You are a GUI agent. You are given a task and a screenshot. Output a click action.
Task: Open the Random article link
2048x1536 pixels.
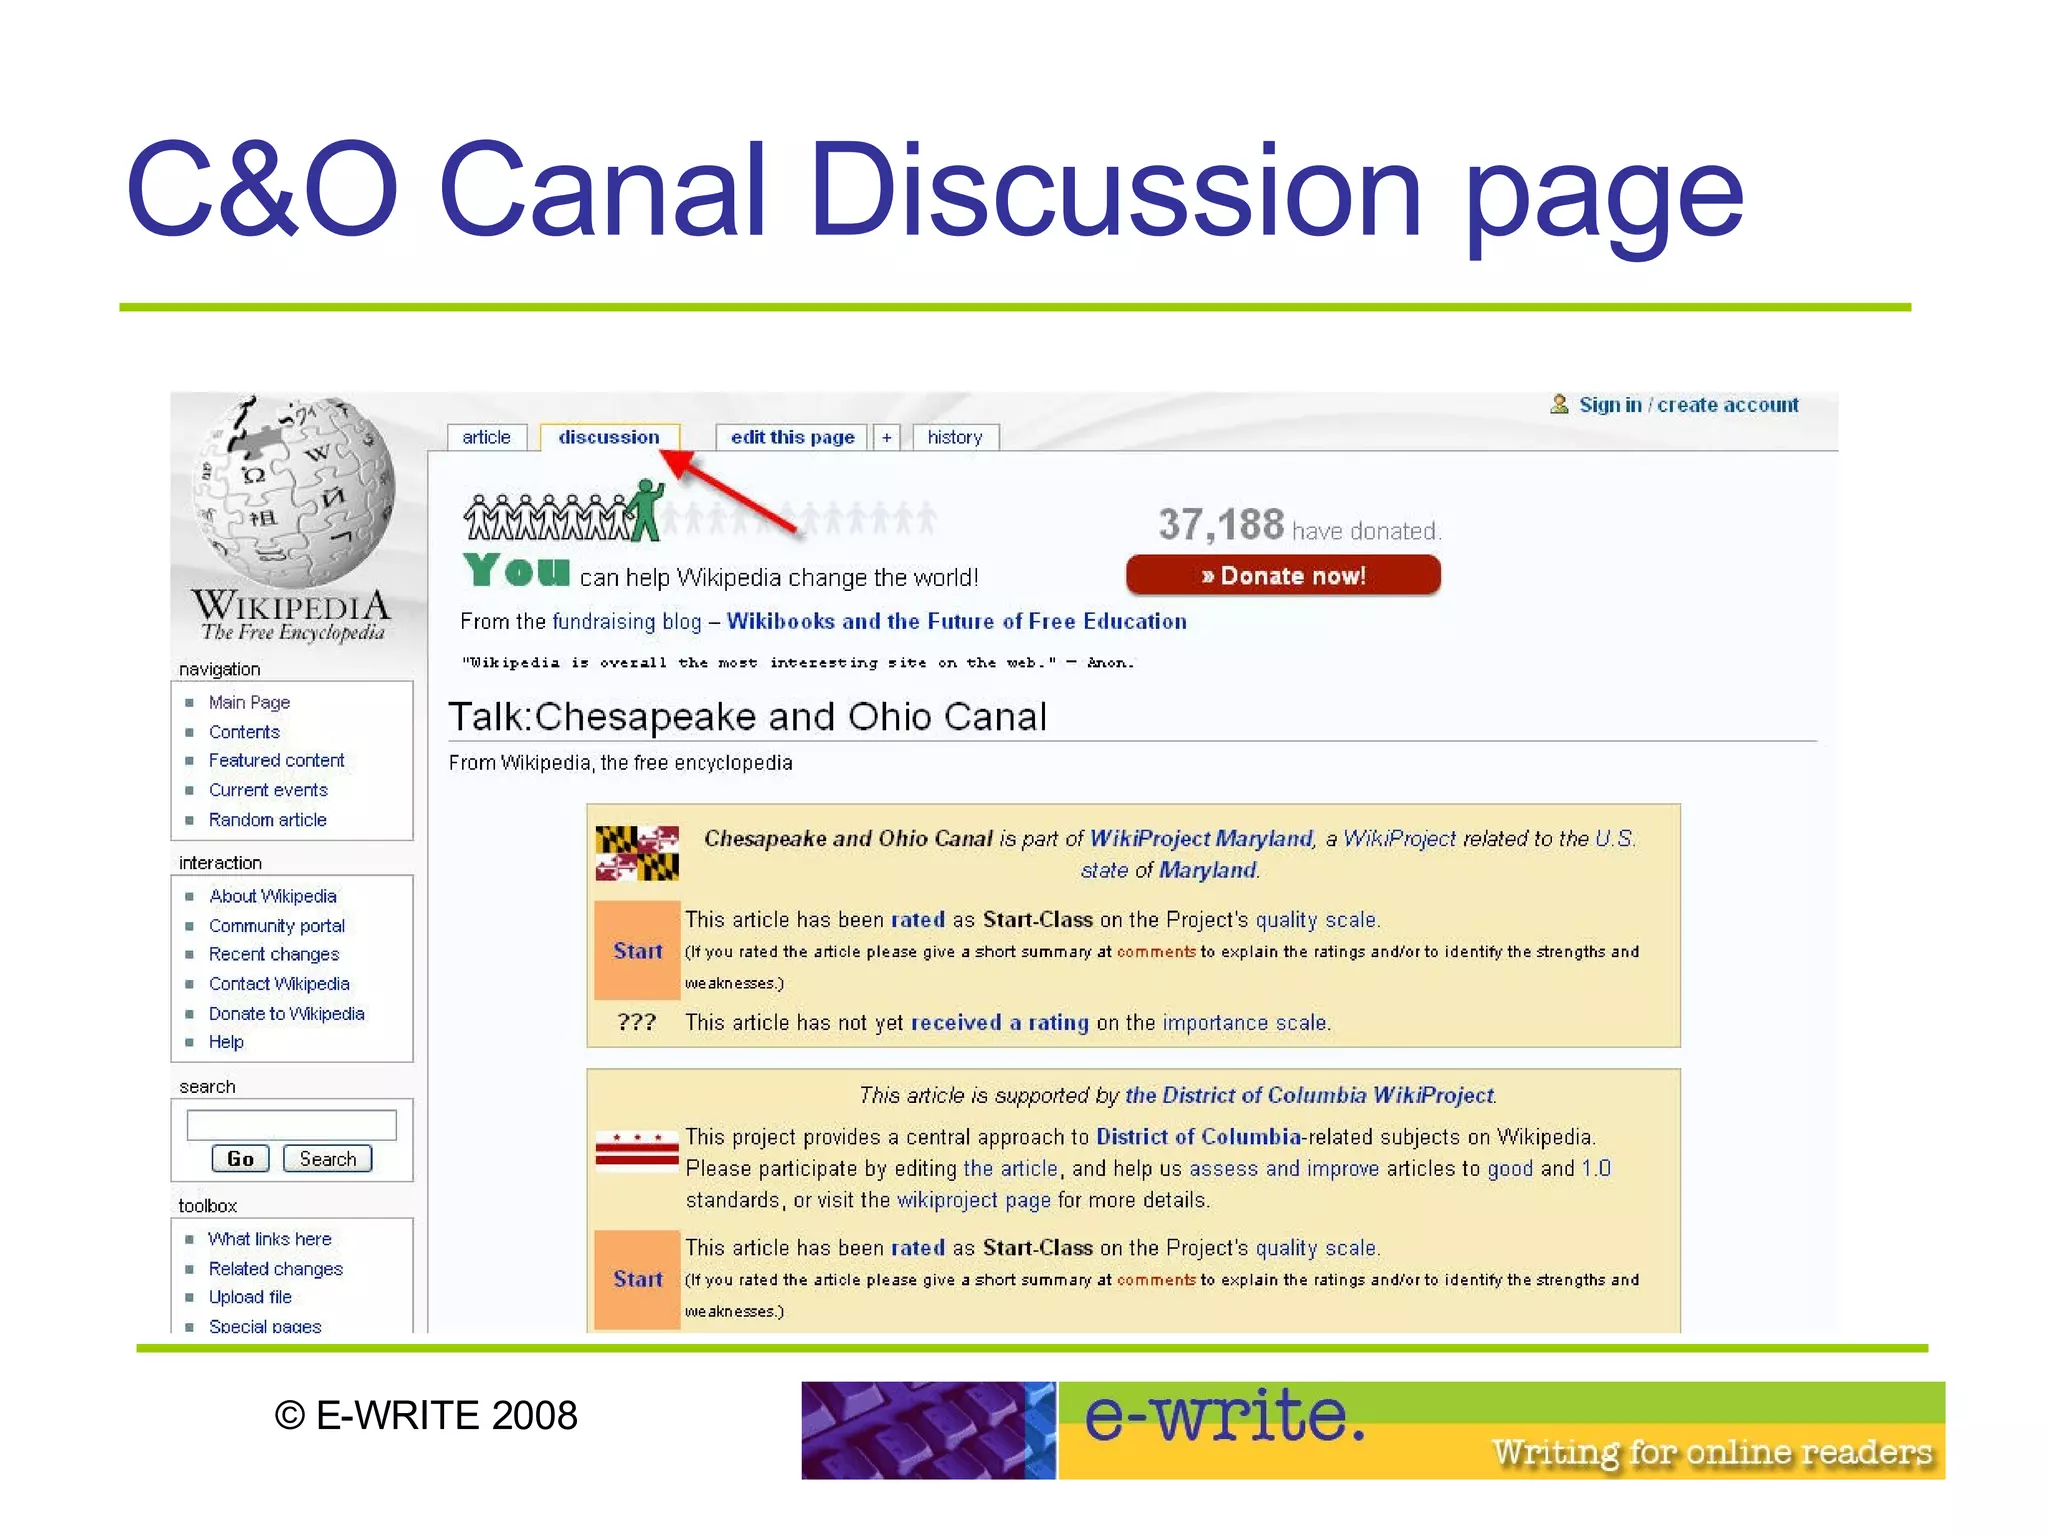pyautogui.click(x=267, y=819)
